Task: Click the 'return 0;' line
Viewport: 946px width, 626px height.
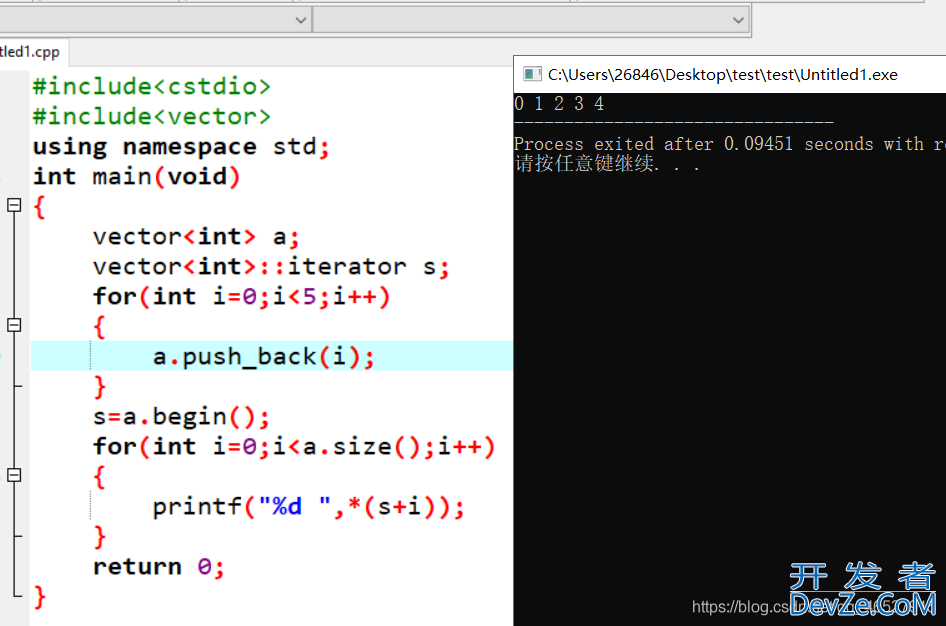Action: pos(159,567)
